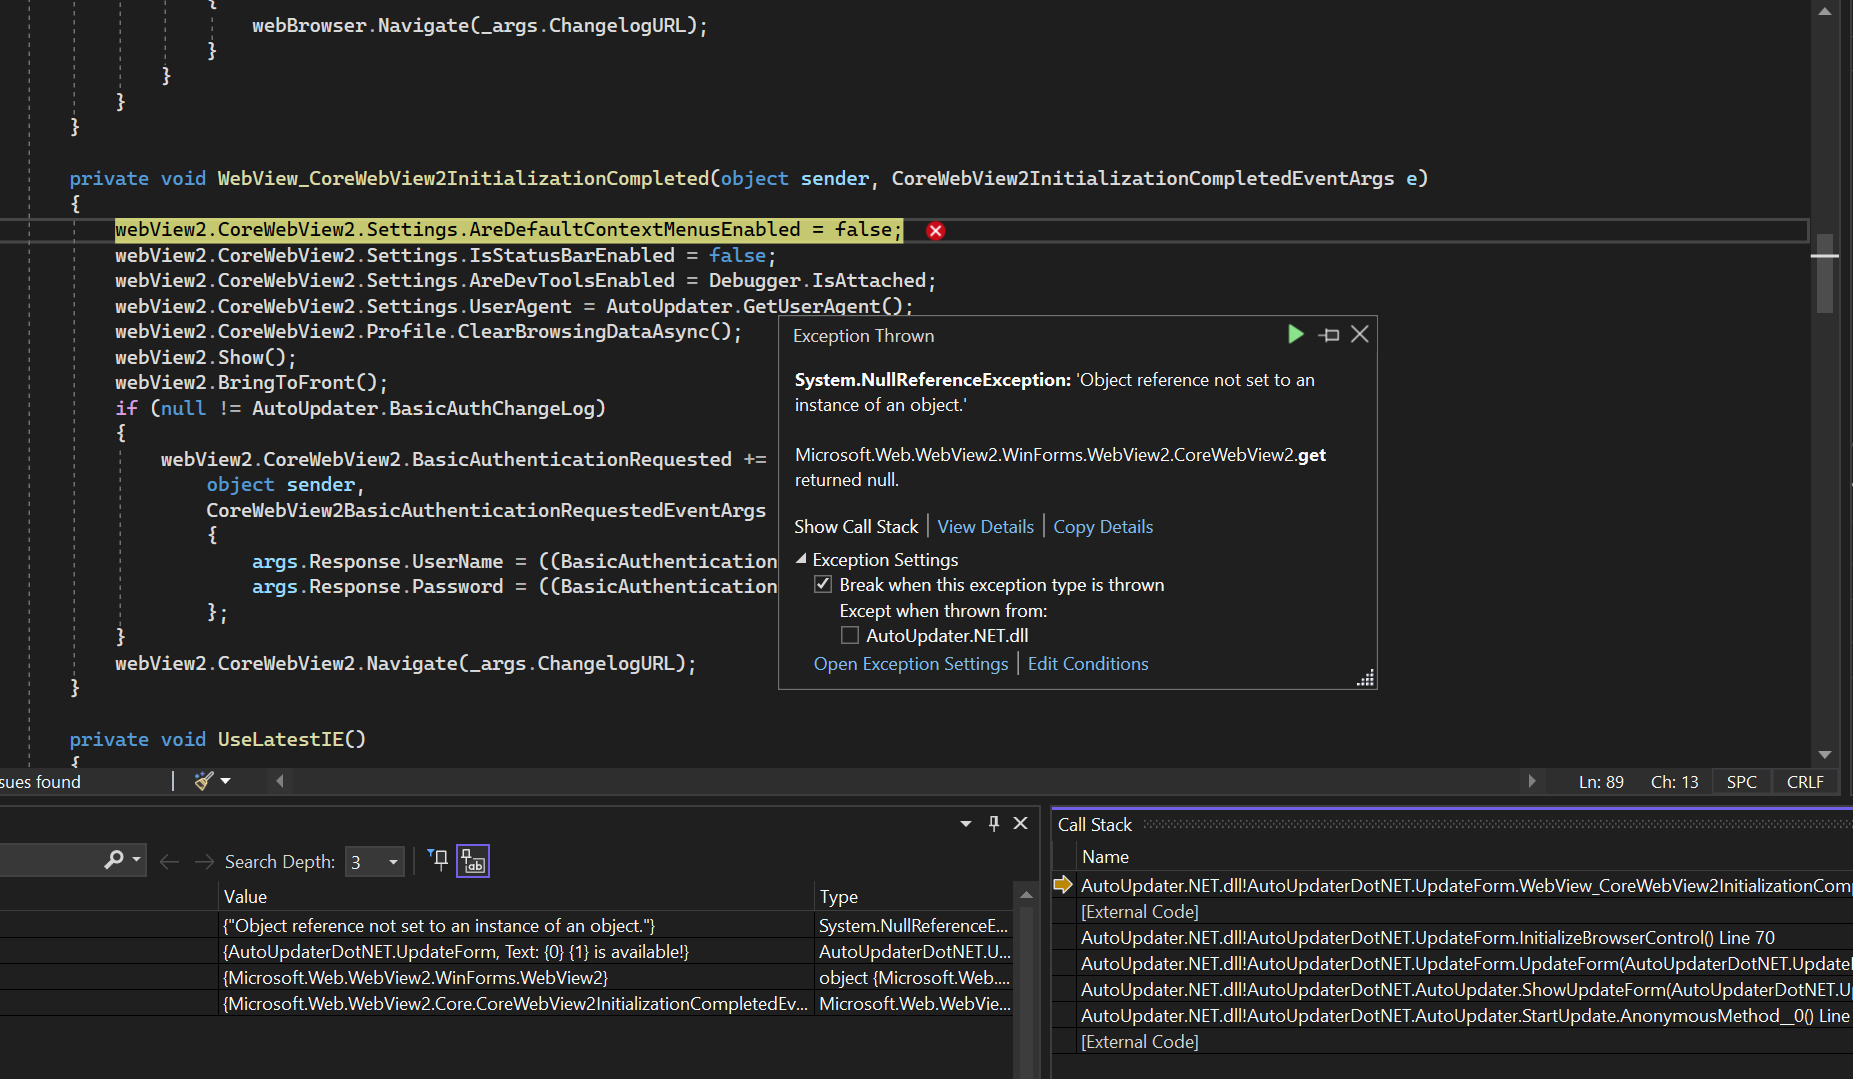The image size is (1853, 1079).
Task: Uncheck 'Break when this exception type is thrown'
Action: pyautogui.click(x=823, y=584)
